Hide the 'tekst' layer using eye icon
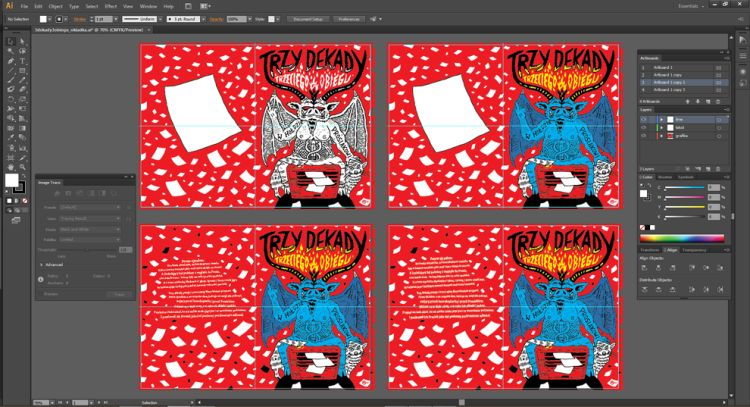This screenshot has width=750, height=407. pyautogui.click(x=643, y=127)
